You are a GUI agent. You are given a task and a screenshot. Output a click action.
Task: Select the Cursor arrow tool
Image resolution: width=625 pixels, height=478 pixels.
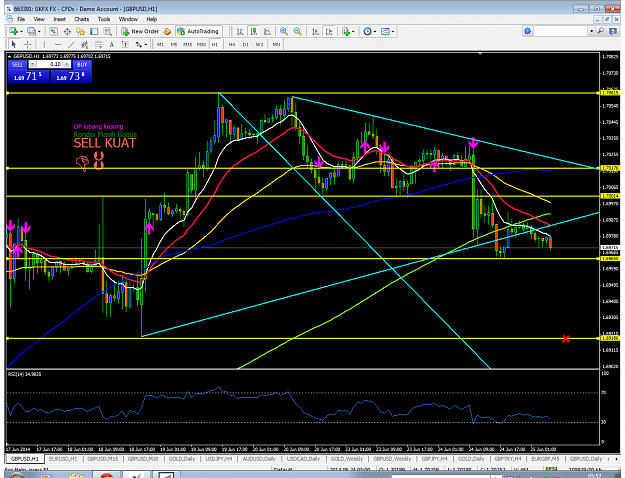click(x=14, y=44)
